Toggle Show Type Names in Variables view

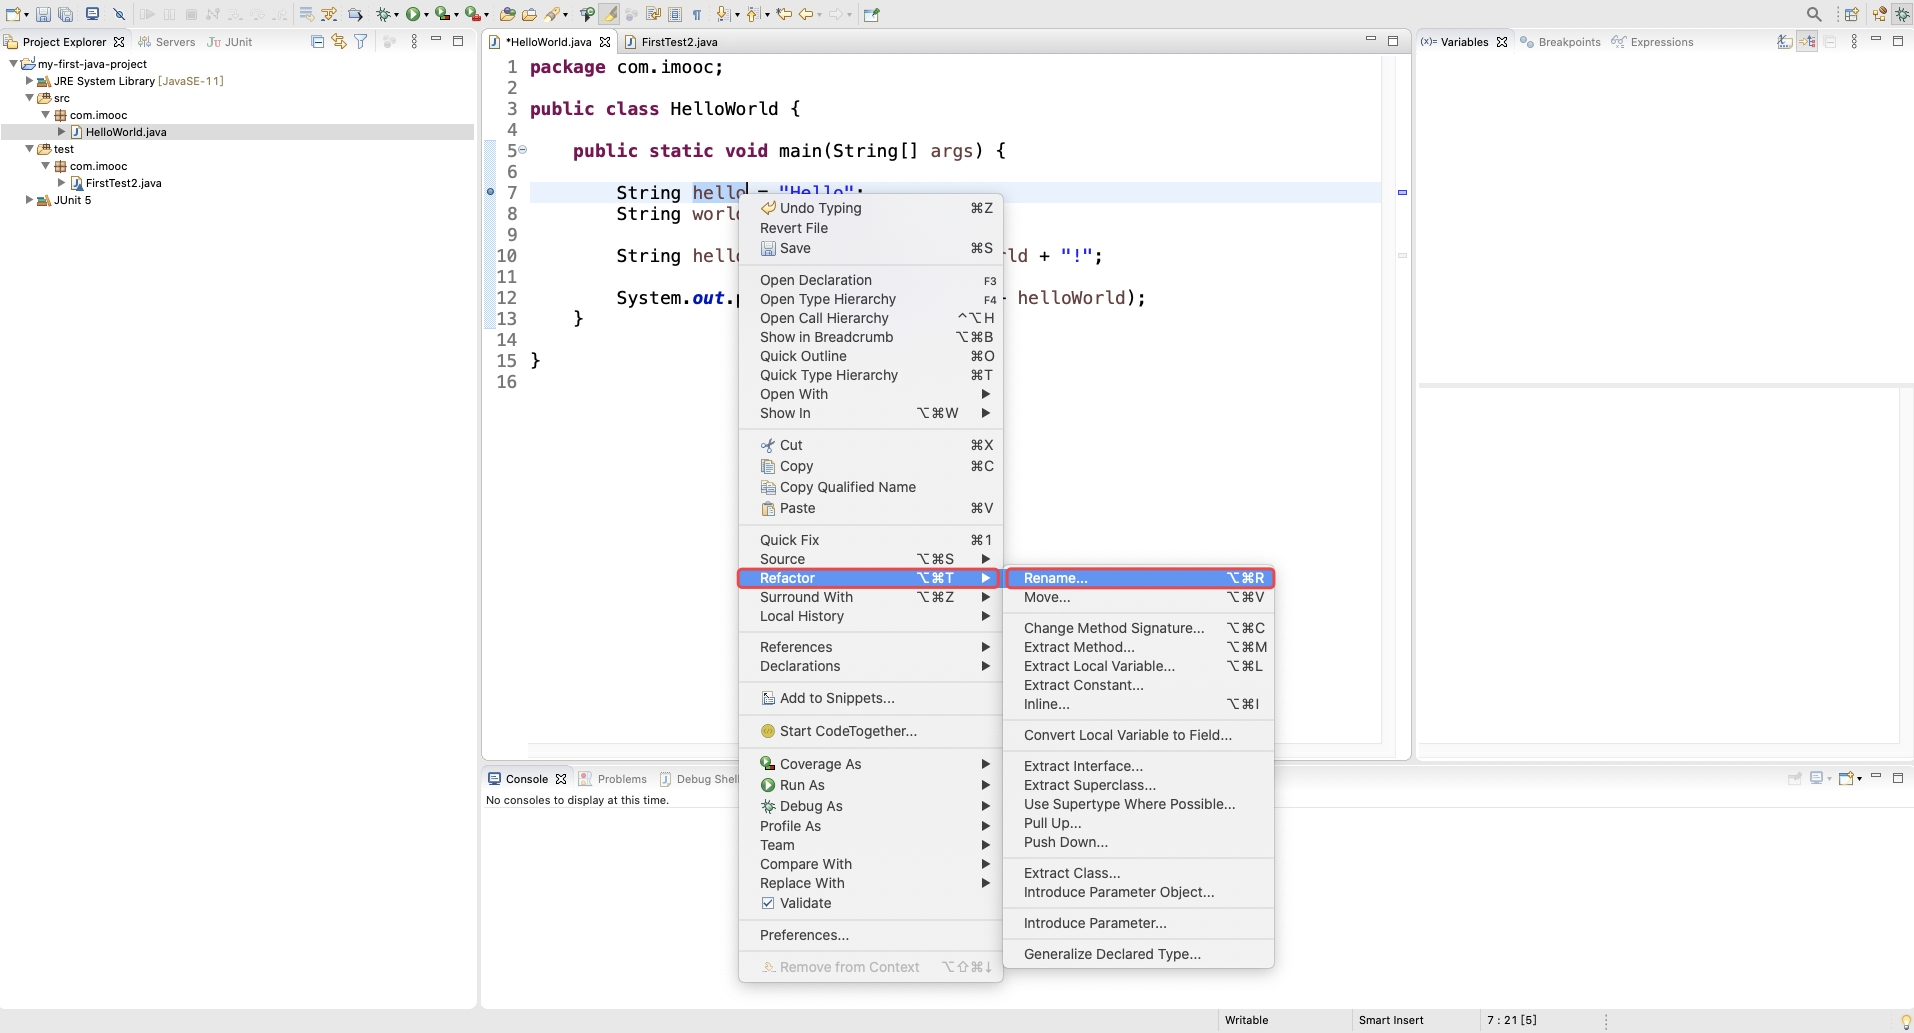point(1785,41)
